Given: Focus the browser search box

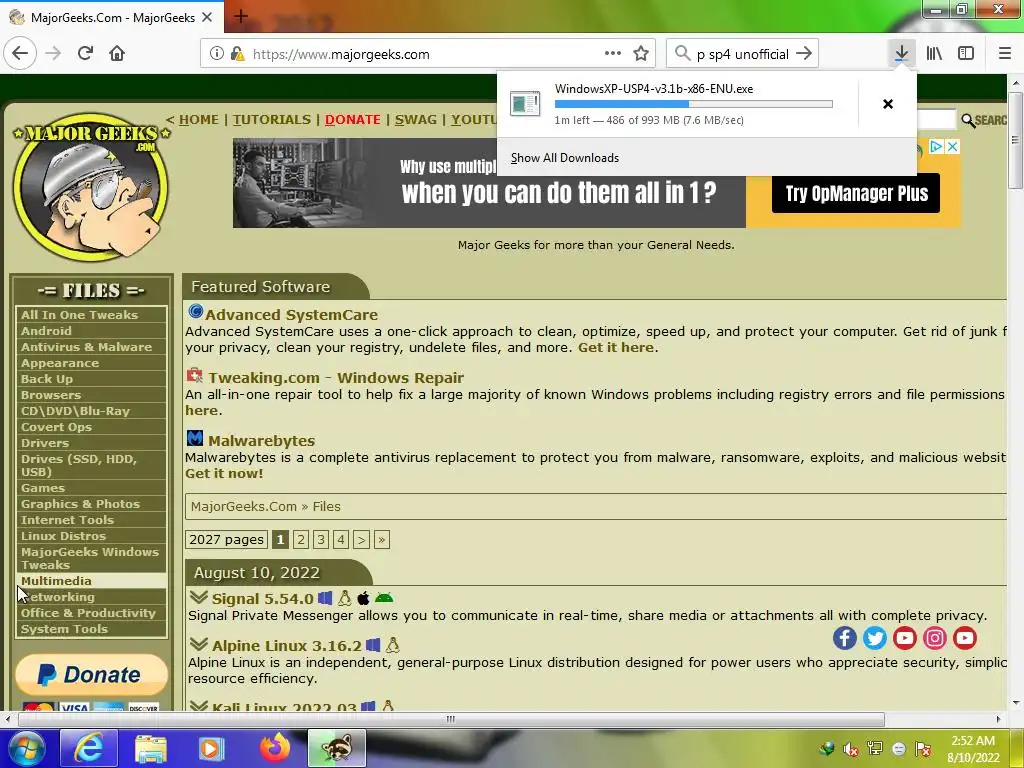Looking at the screenshot, I should [743, 54].
